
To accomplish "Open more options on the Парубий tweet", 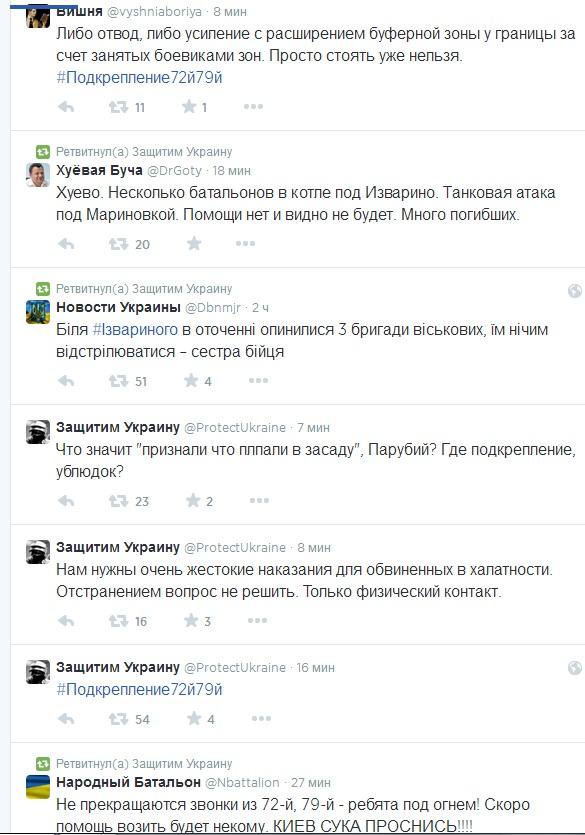I will [x=259, y=501].
